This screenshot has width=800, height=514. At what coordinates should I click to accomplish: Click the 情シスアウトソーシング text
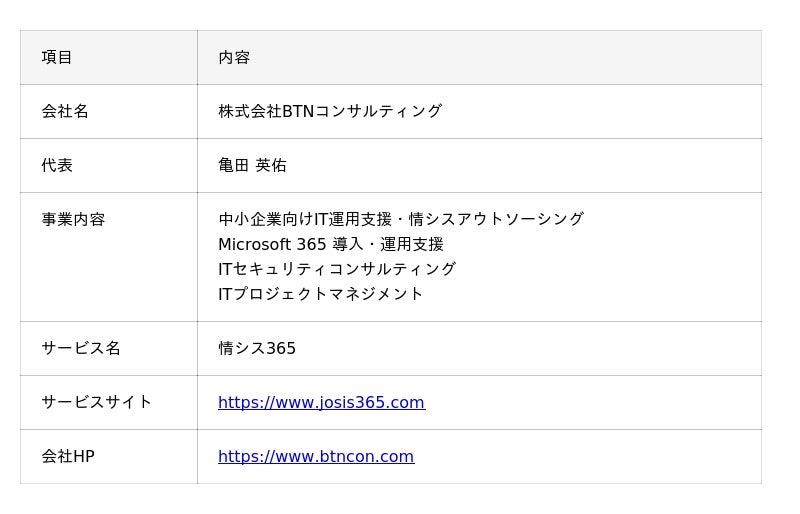[x=496, y=219]
